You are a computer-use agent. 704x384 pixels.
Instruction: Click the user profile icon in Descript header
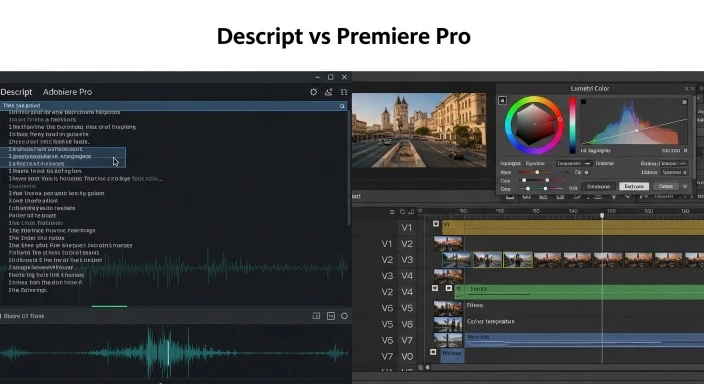[329, 92]
